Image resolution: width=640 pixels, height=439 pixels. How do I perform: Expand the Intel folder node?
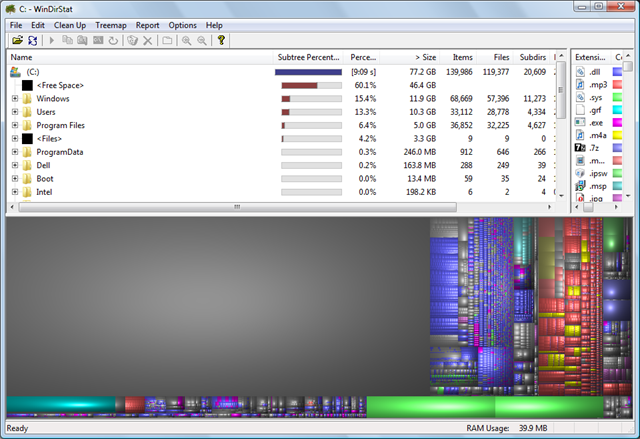coord(15,192)
